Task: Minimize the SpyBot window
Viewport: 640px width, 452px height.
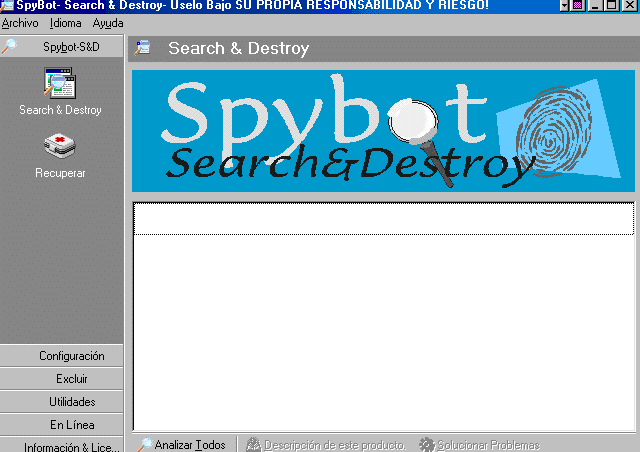Action: [596, 5]
